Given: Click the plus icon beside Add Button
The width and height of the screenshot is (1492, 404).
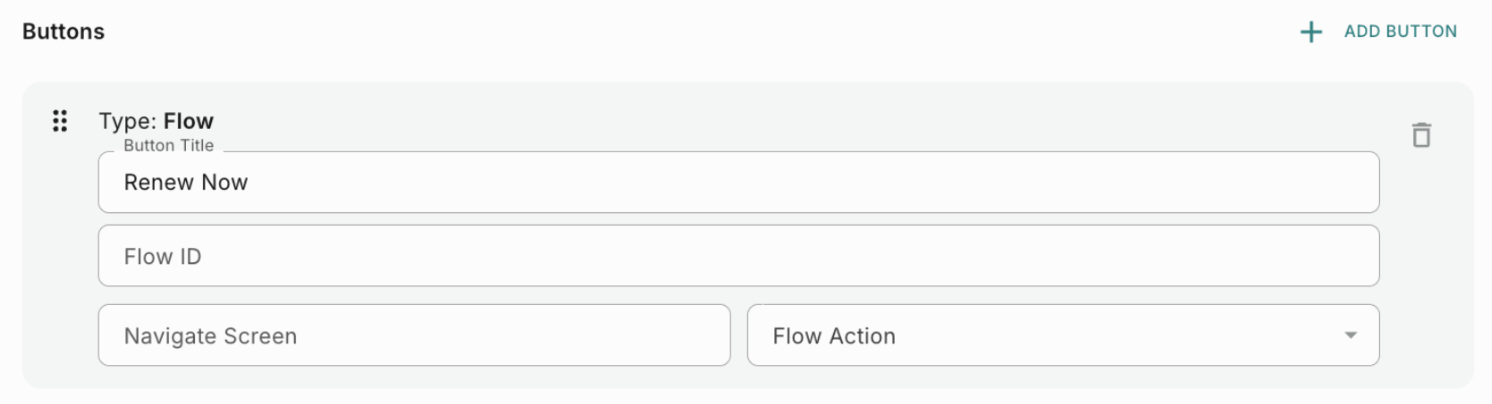Looking at the screenshot, I should click(x=1310, y=32).
